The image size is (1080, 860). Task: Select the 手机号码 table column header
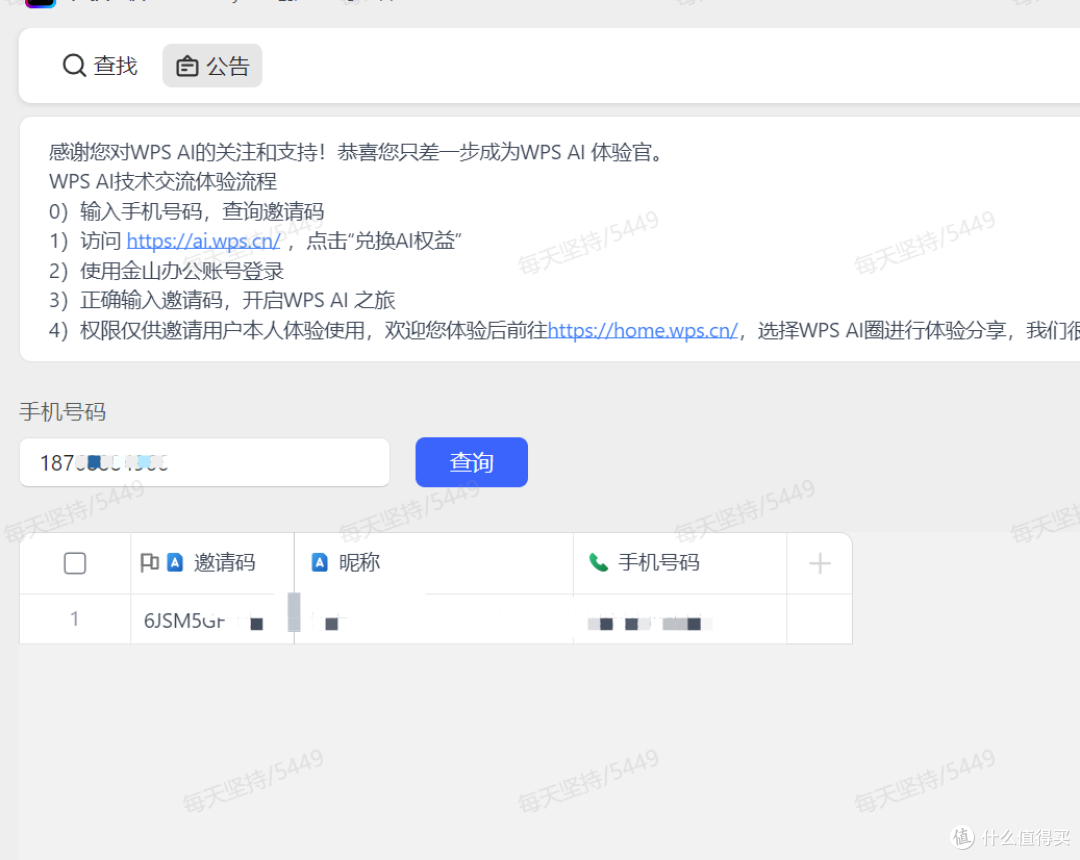pyautogui.click(x=680, y=563)
